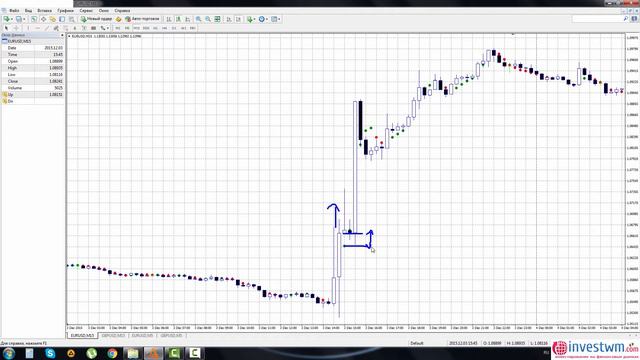Screen dimensions: 640x360
Task: Click the Default profile in status bar
Action: click(x=417, y=343)
